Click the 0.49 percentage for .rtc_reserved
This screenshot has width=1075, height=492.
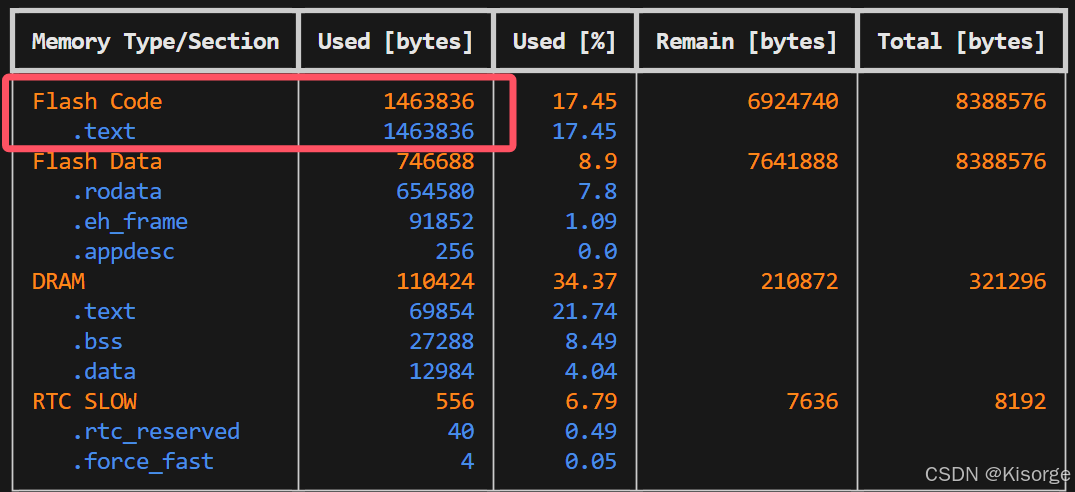tap(591, 431)
